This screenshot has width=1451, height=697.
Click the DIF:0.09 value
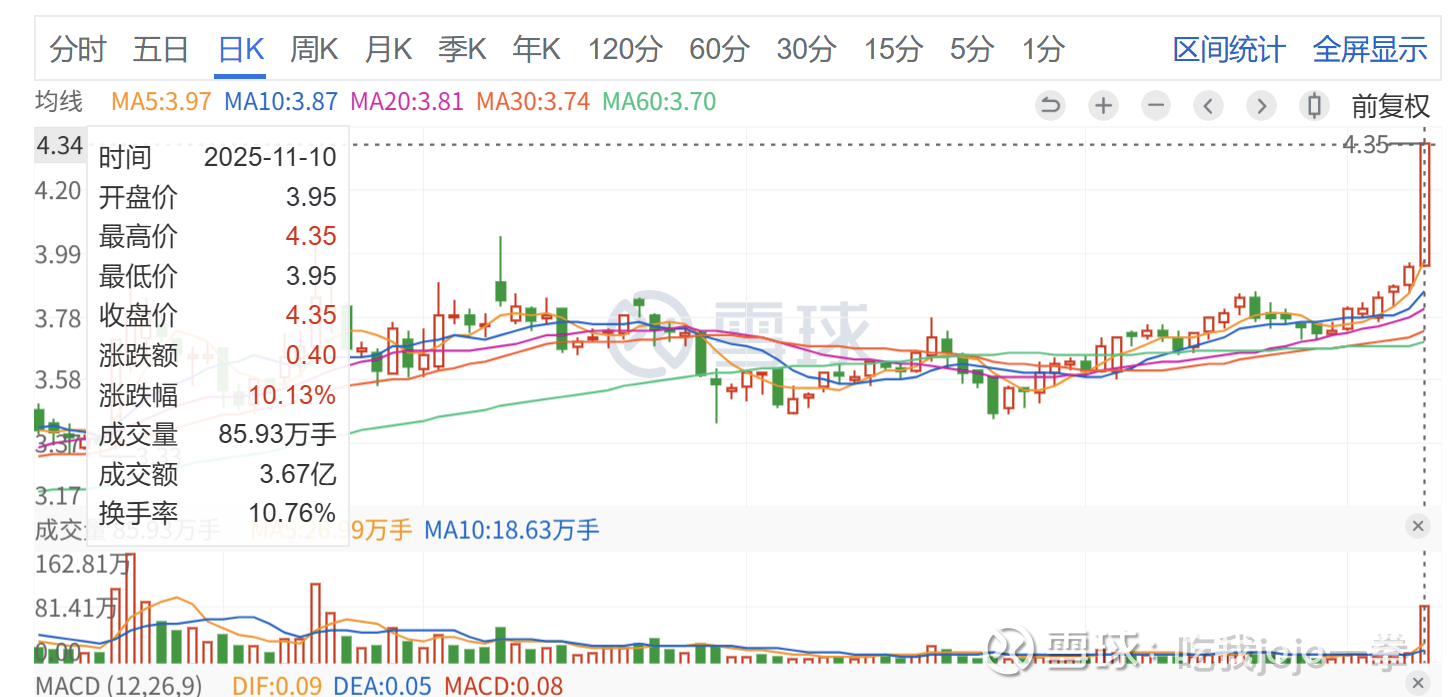pos(276,686)
